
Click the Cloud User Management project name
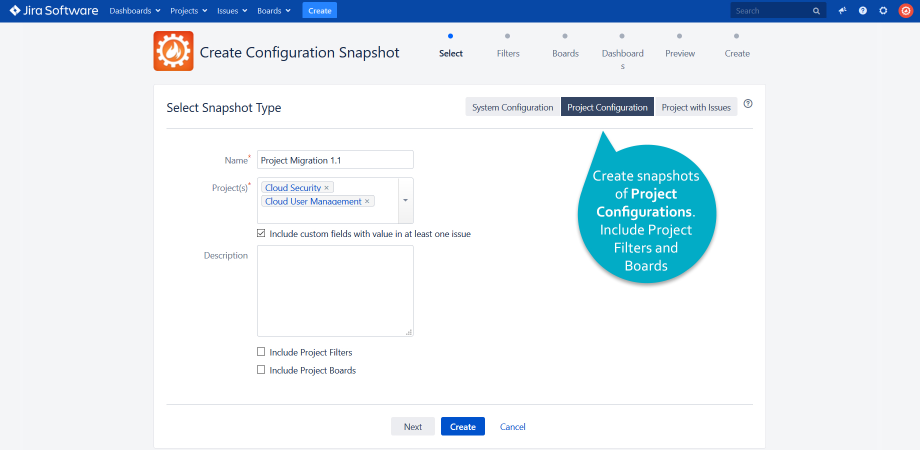(313, 201)
